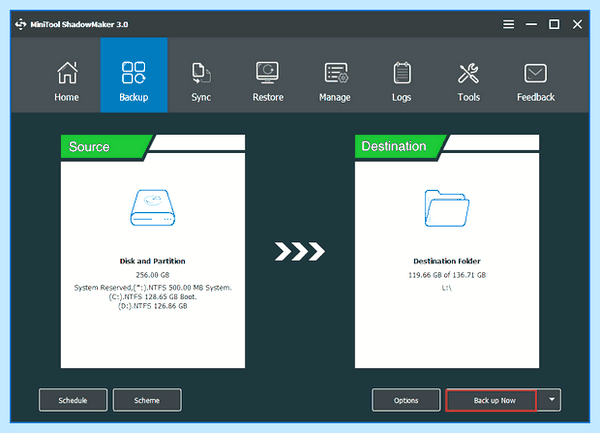Maximize the ShadowMaker window

pos(554,24)
